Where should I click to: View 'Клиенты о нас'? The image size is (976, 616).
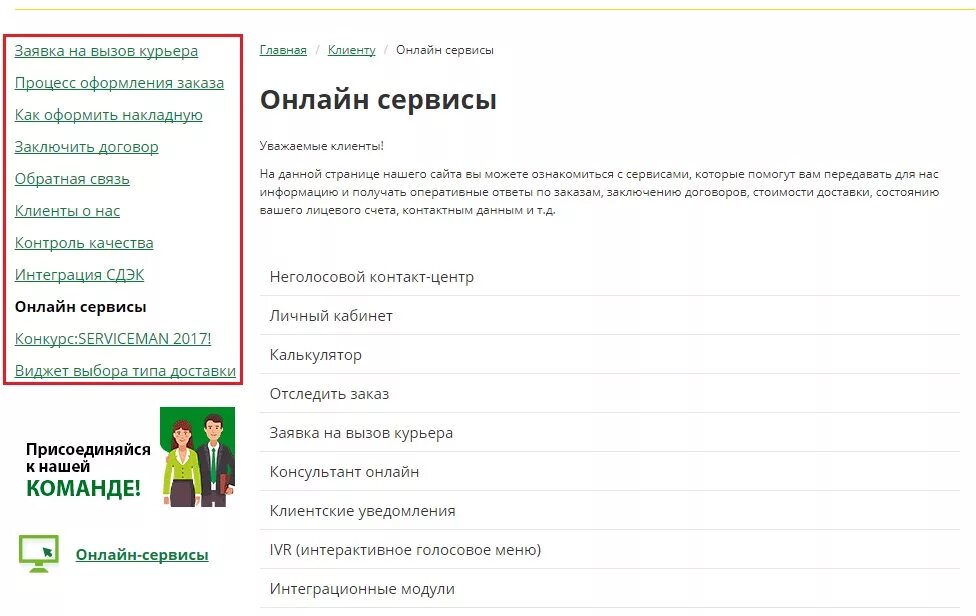[67, 211]
